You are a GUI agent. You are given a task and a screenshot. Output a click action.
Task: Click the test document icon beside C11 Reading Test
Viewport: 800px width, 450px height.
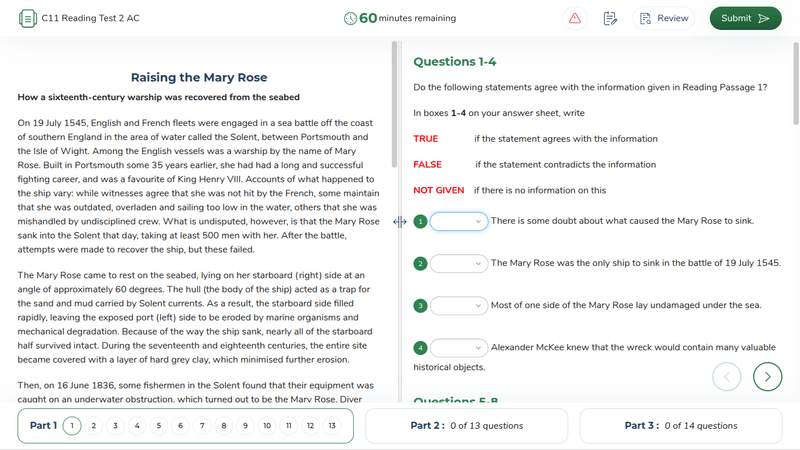[28, 18]
